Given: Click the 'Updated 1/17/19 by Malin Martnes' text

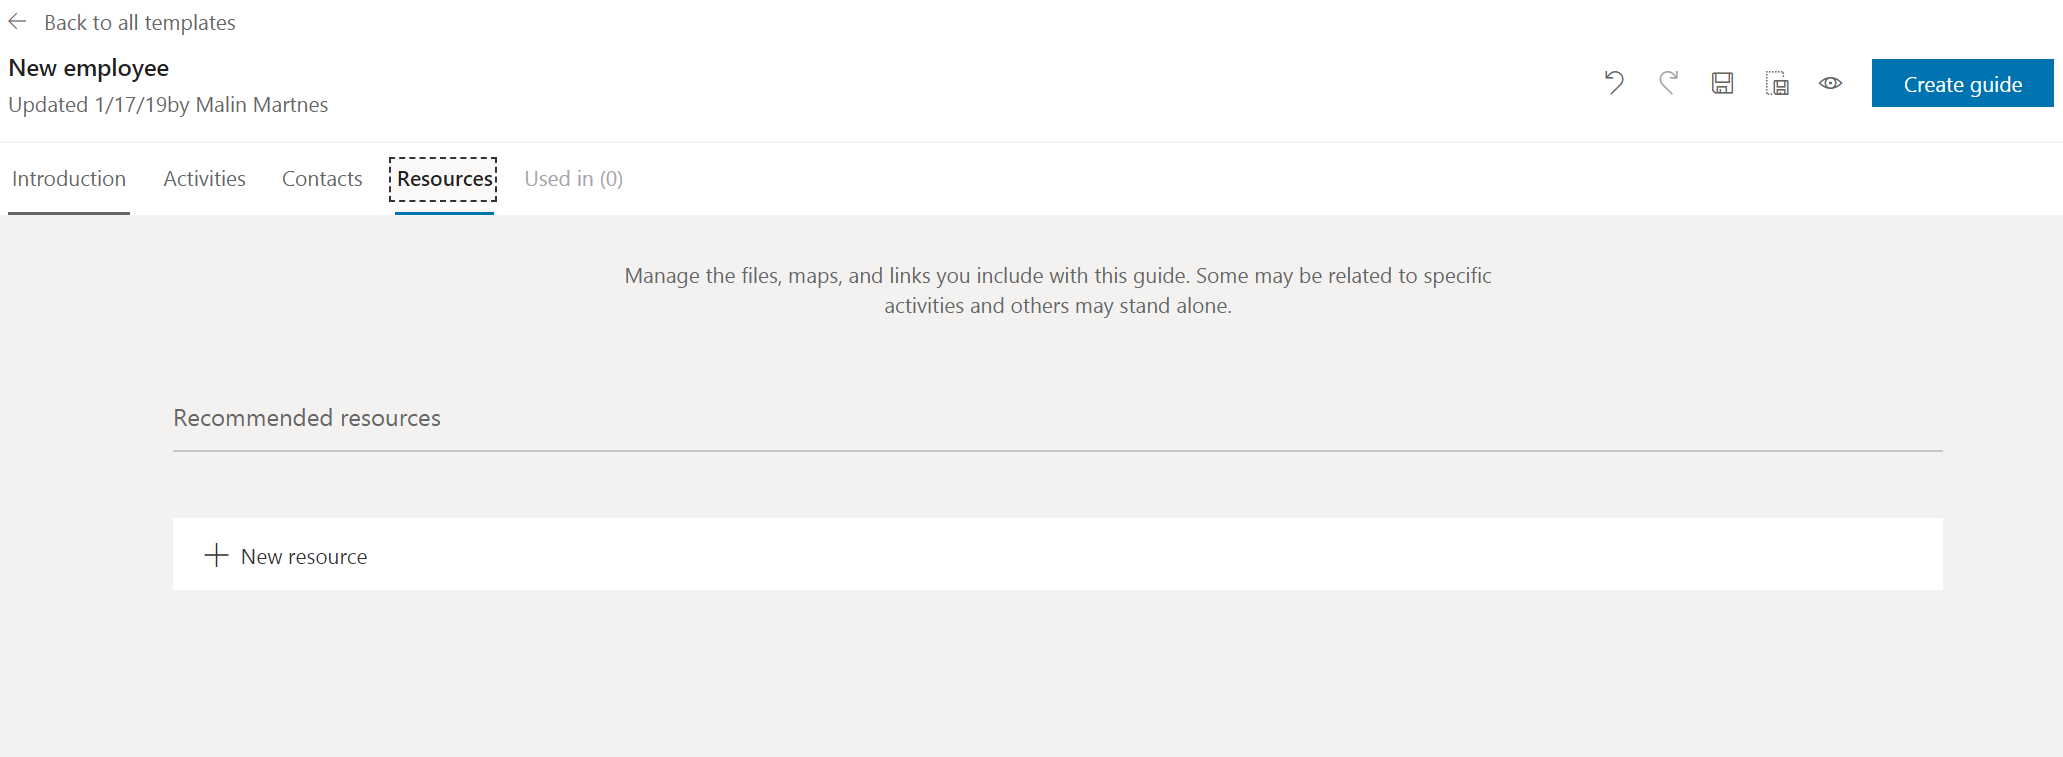Looking at the screenshot, I should [x=168, y=105].
